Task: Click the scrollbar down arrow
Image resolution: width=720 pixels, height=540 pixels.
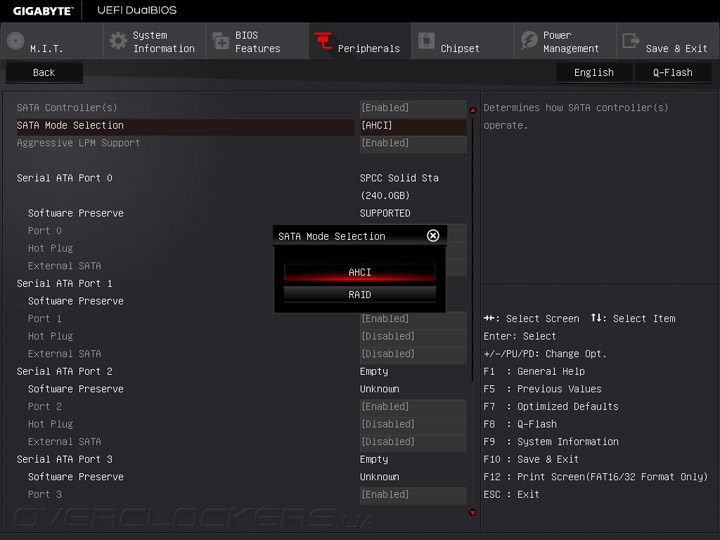Action: (x=473, y=513)
